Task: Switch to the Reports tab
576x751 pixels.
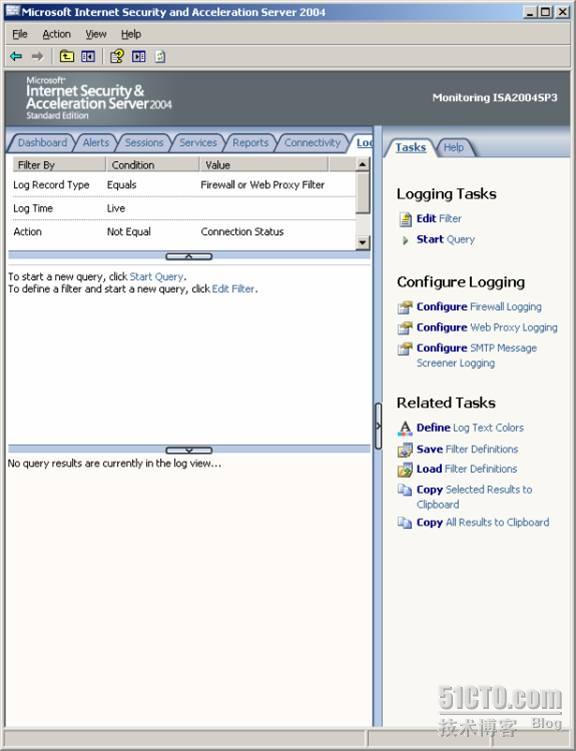Action: (x=250, y=143)
